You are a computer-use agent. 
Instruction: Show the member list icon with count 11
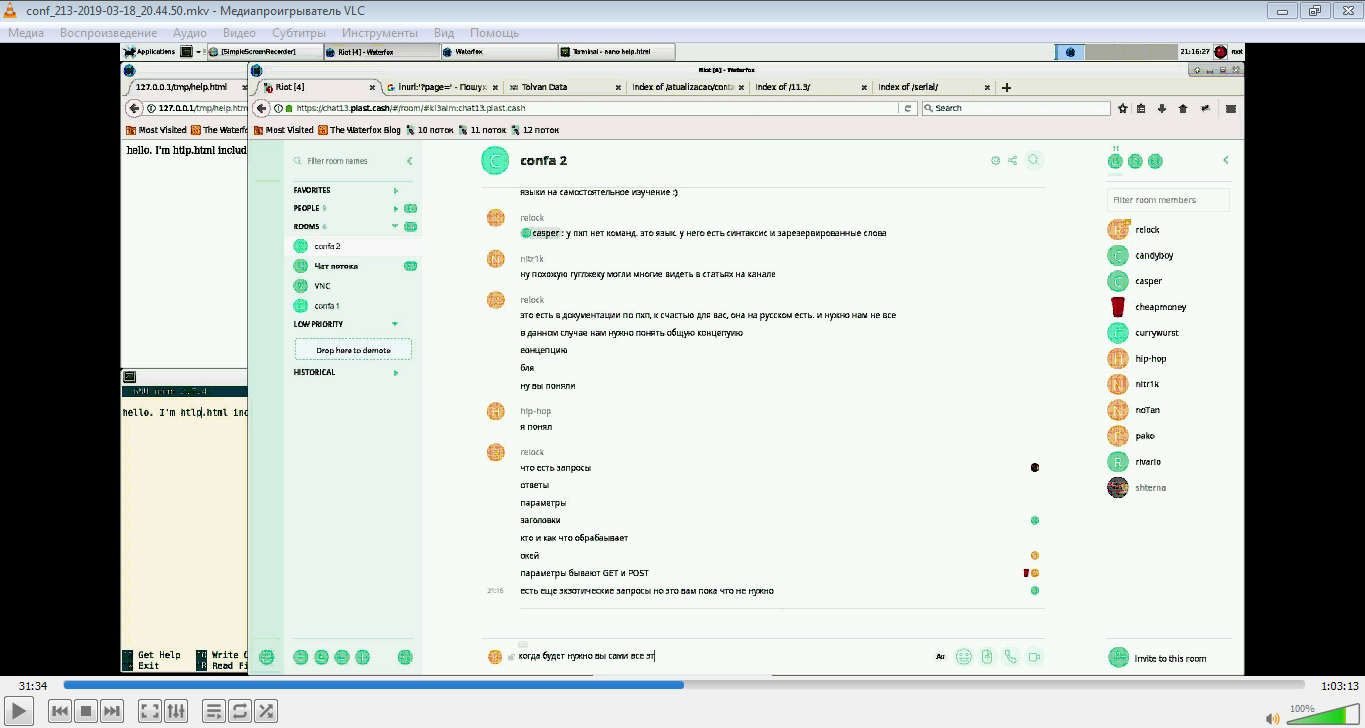(x=1116, y=160)
